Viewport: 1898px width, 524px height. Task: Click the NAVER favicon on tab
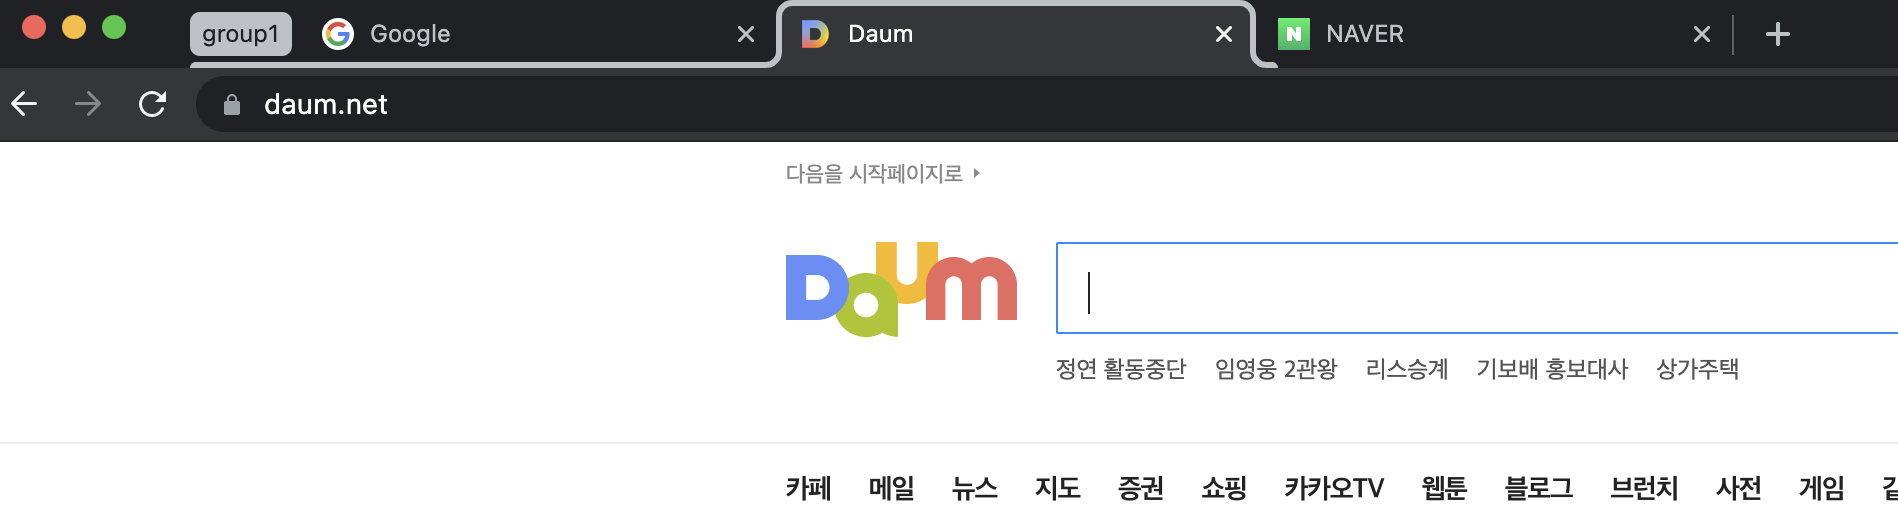(x=1294, y=34)
